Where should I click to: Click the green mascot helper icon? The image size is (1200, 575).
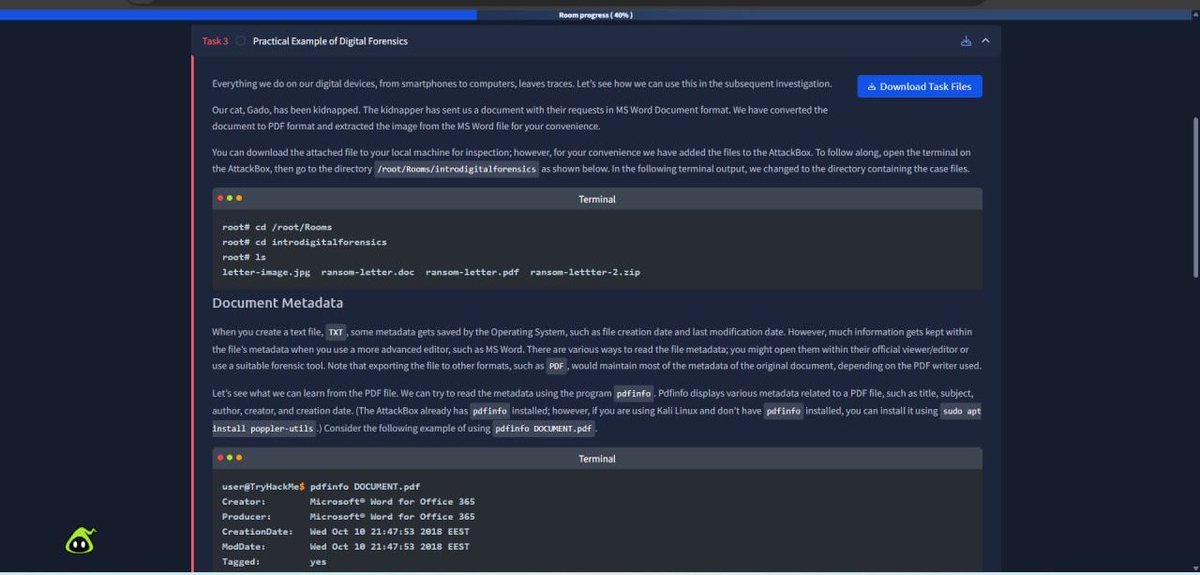click(x=81, y=541)
